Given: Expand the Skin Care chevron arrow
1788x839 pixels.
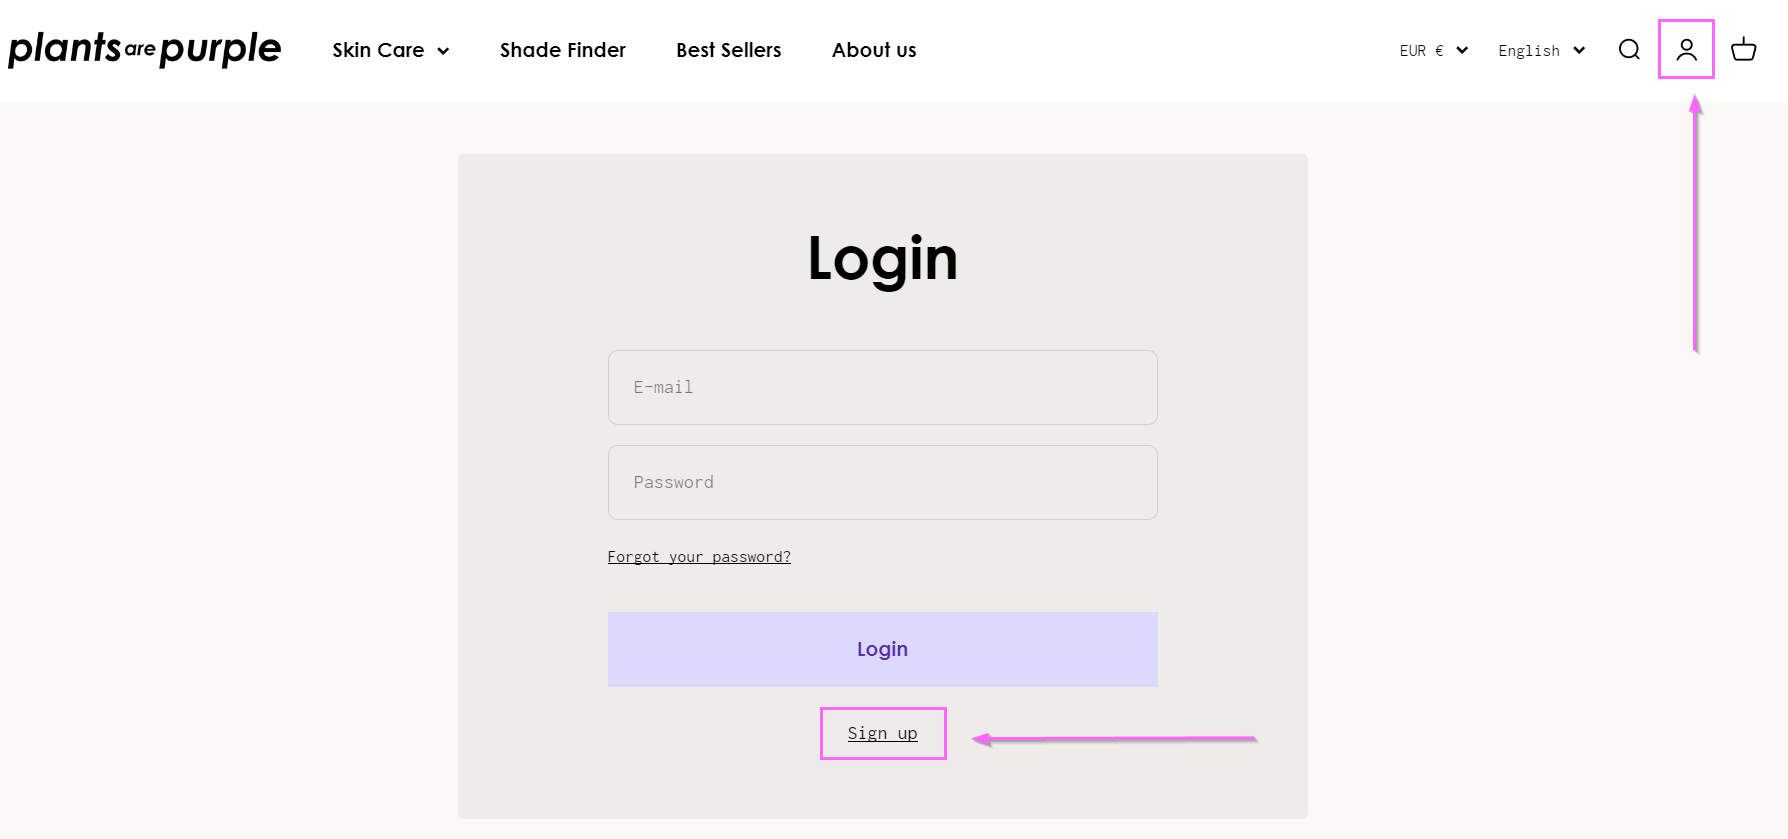Looking at the screenshot, I should tap(443, 51).
